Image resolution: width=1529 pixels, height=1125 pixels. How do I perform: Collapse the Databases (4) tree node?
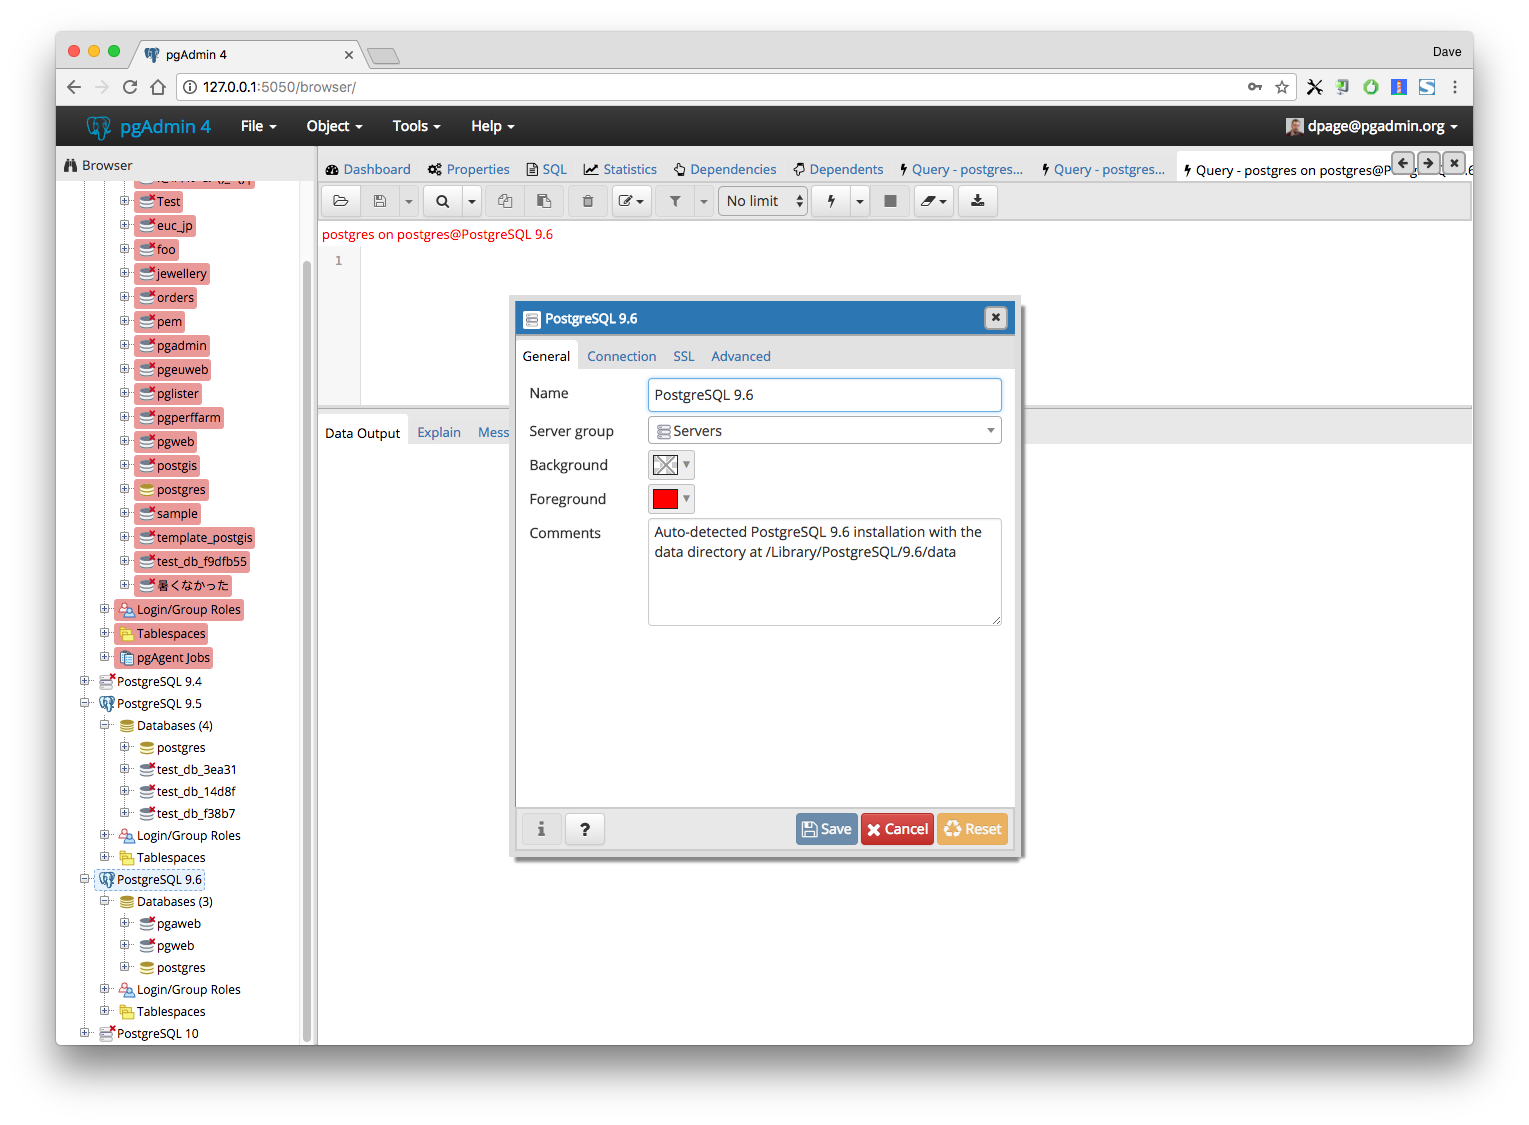105,725
